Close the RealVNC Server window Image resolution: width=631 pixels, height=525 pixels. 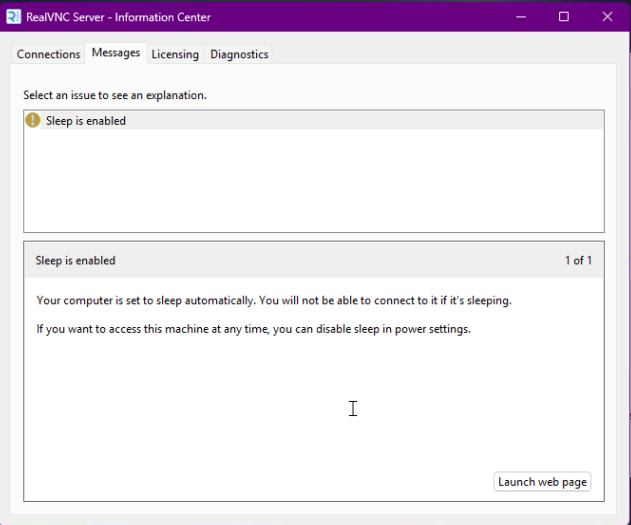pyautogui.click(x=607, y=17)
